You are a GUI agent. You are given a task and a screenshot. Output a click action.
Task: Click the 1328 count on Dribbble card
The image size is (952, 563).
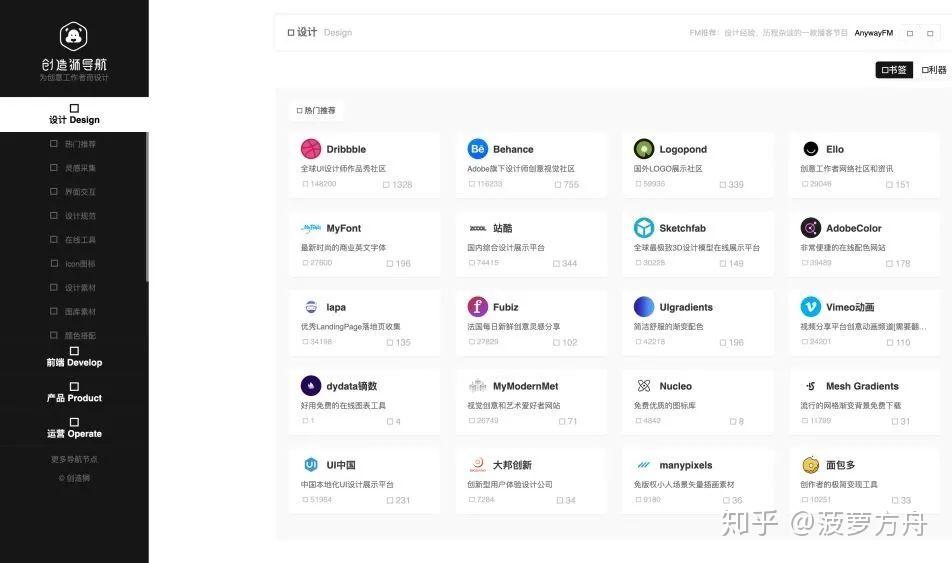pos(398,185)
